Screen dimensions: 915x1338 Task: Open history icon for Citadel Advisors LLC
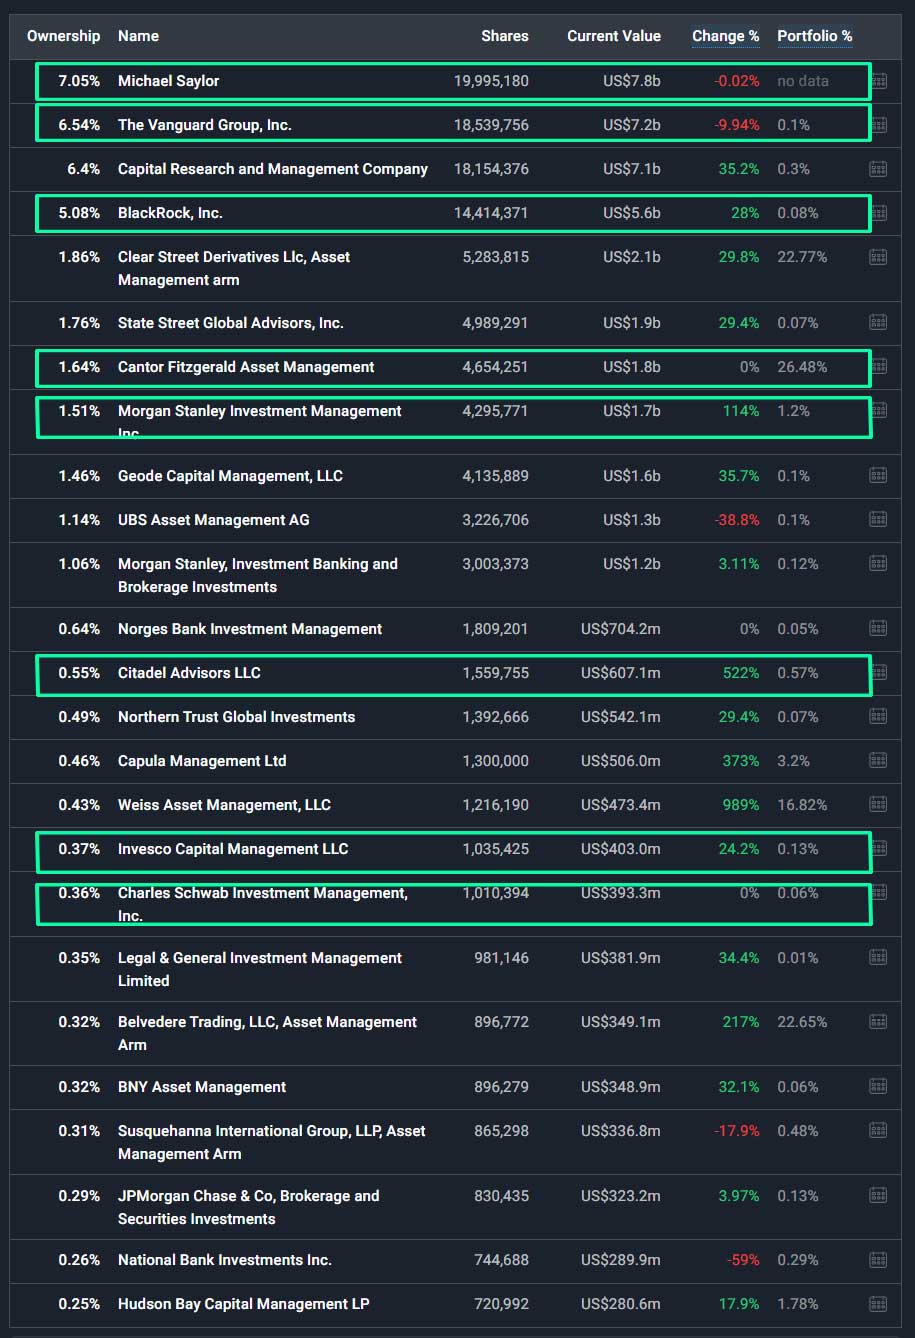(878, 673)
